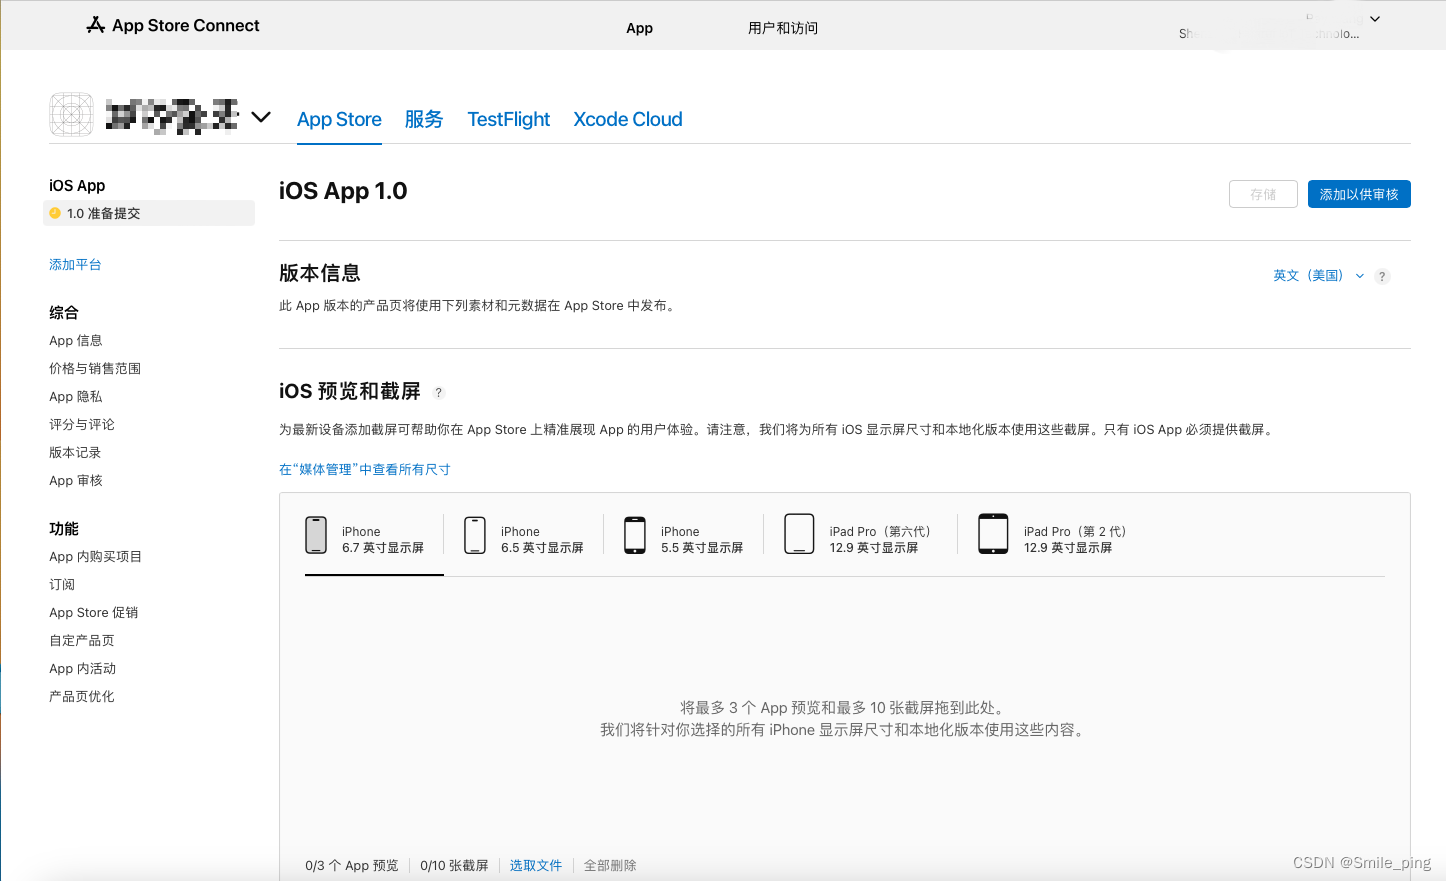The image size is (1446, 881).
Task: Click the iPad Pro (第六代) device icon
Action: pos(799,534)
